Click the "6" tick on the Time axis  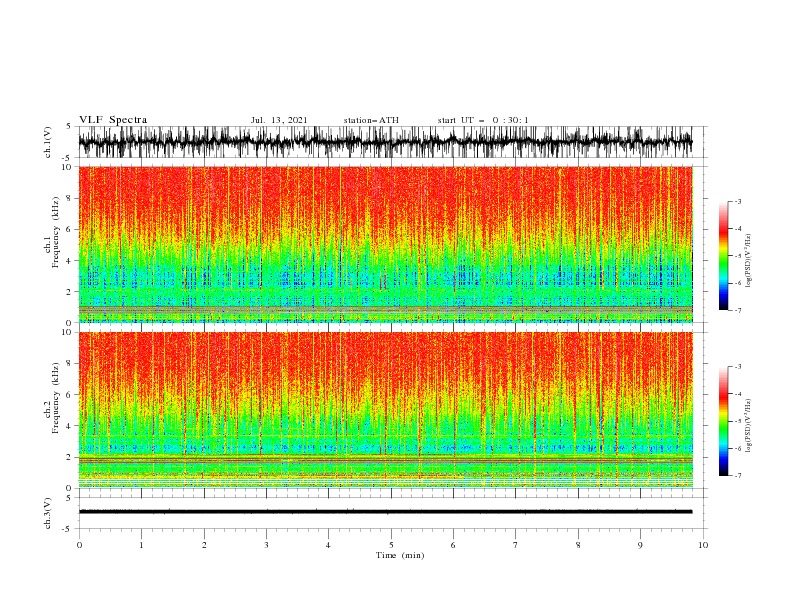(x=453, y=545)
